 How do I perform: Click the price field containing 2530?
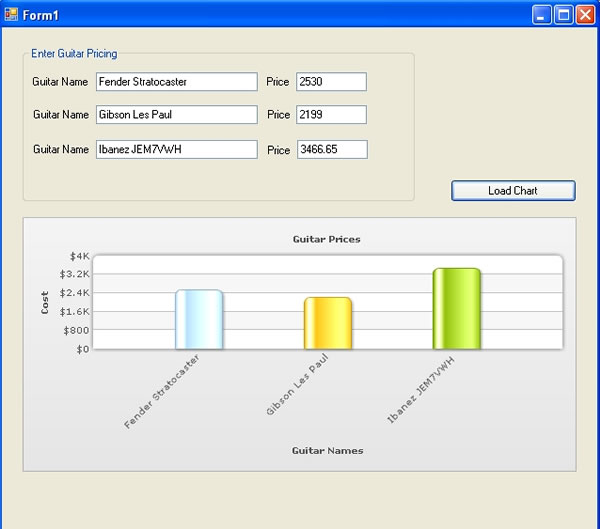click(331, 82)
